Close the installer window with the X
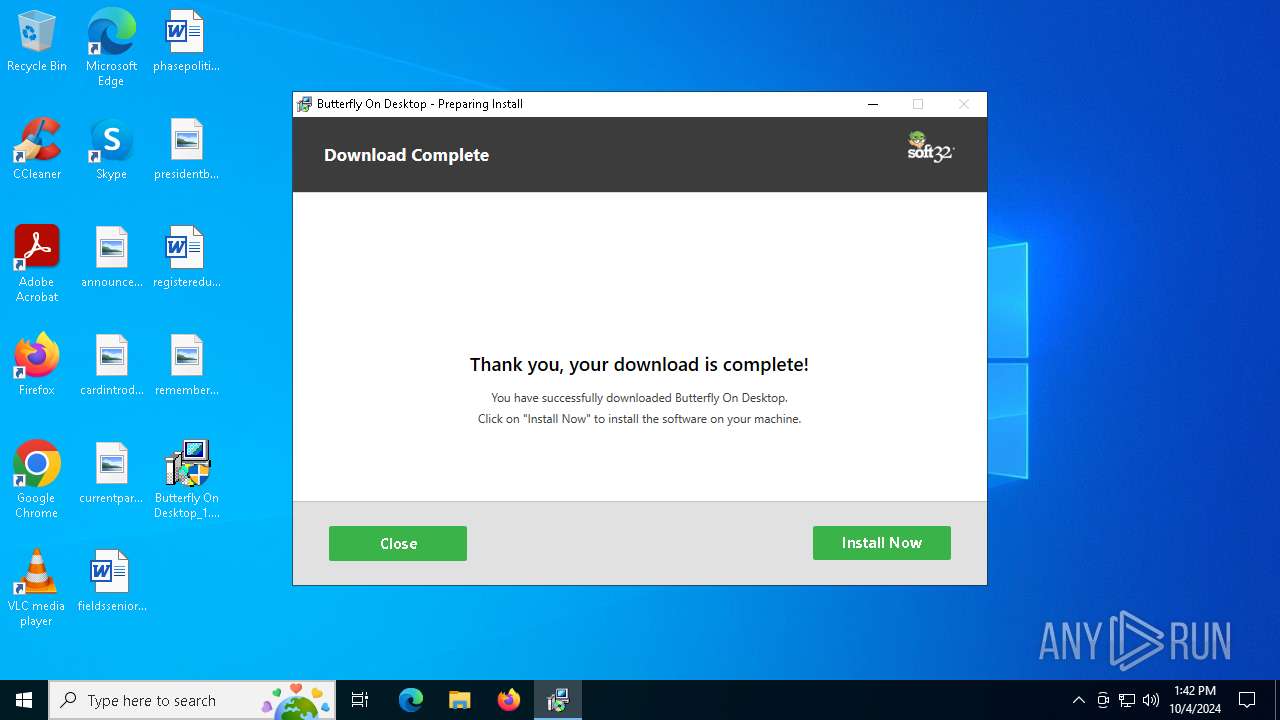This screenshot has width=1280, height=720. click(x=964, y=104)
